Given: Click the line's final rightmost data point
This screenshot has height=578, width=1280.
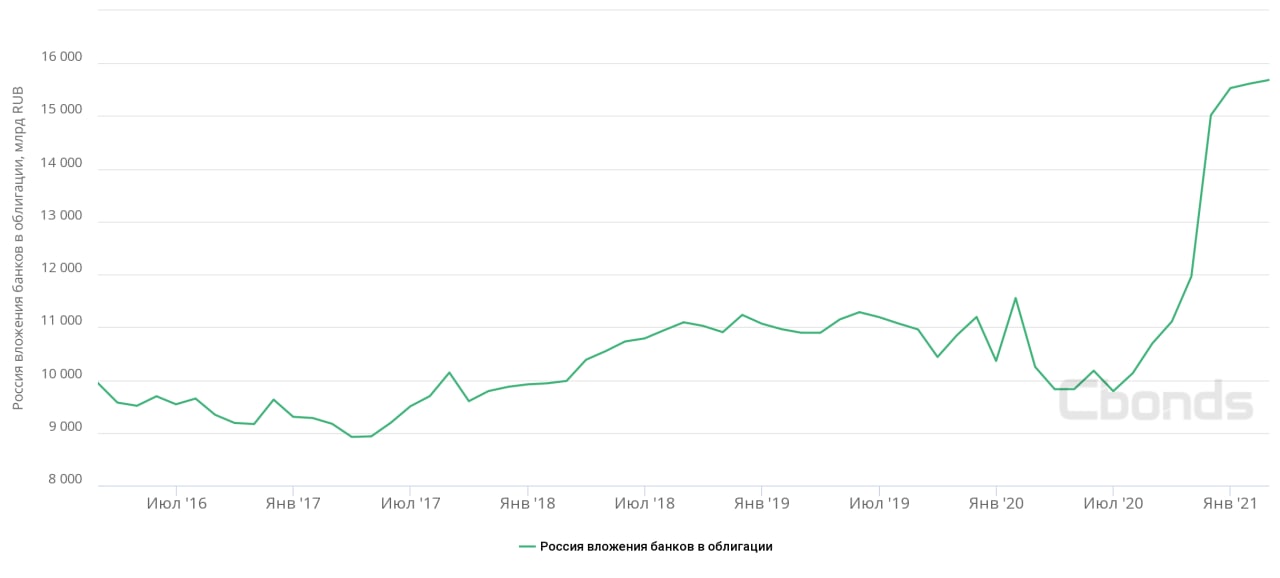Looking at the screenshot, I should [x=1268, y=80].
